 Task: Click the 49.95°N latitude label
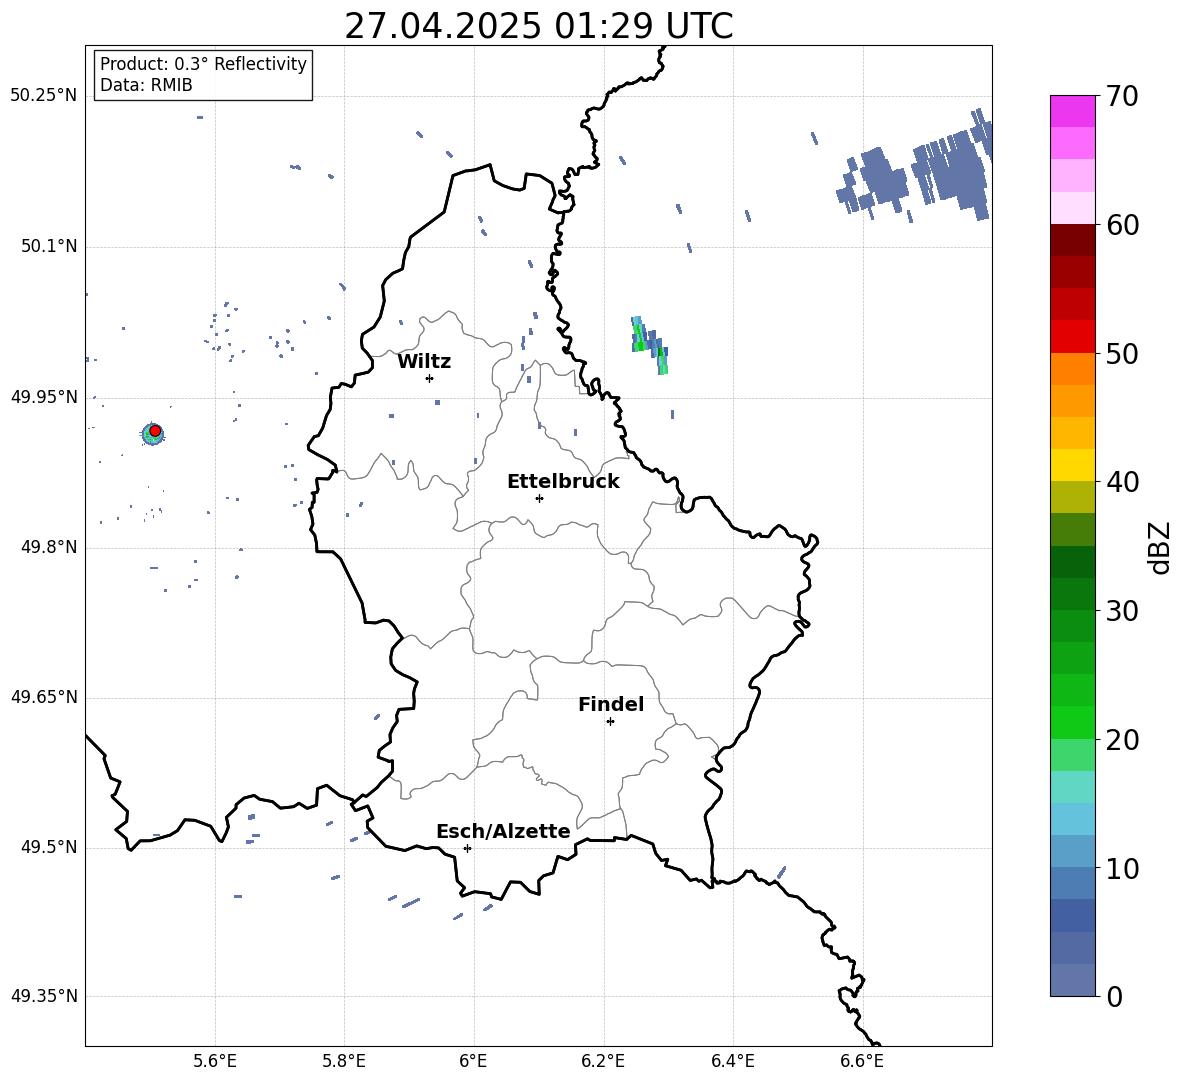(44, 397)
